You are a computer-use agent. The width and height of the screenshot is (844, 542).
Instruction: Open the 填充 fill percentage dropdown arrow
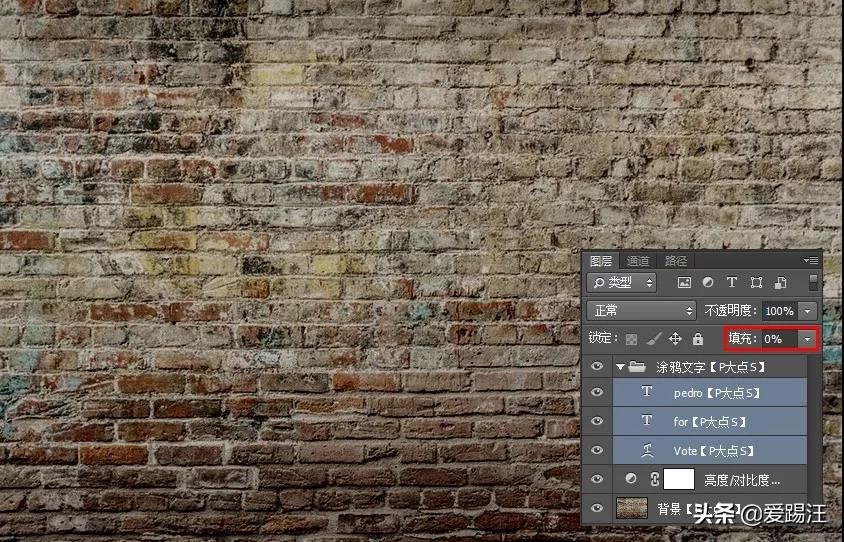807,339
